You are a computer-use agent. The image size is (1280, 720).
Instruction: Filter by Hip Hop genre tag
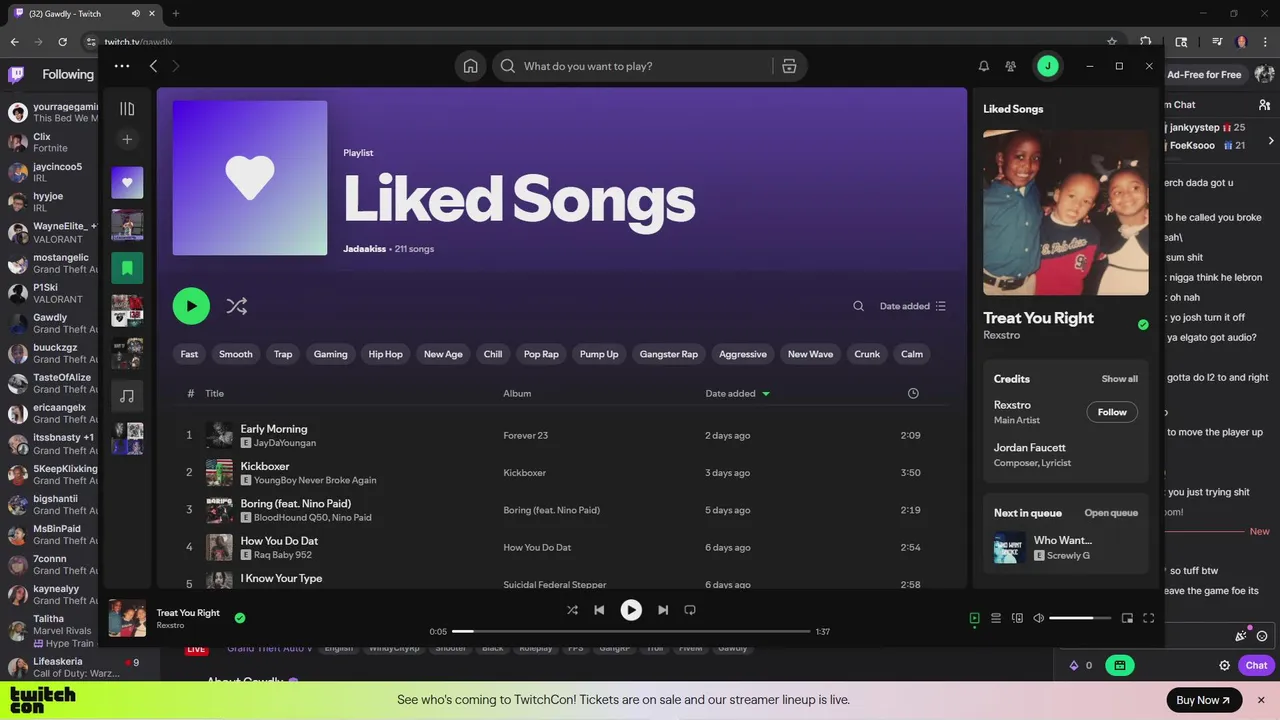coord(385,354)
